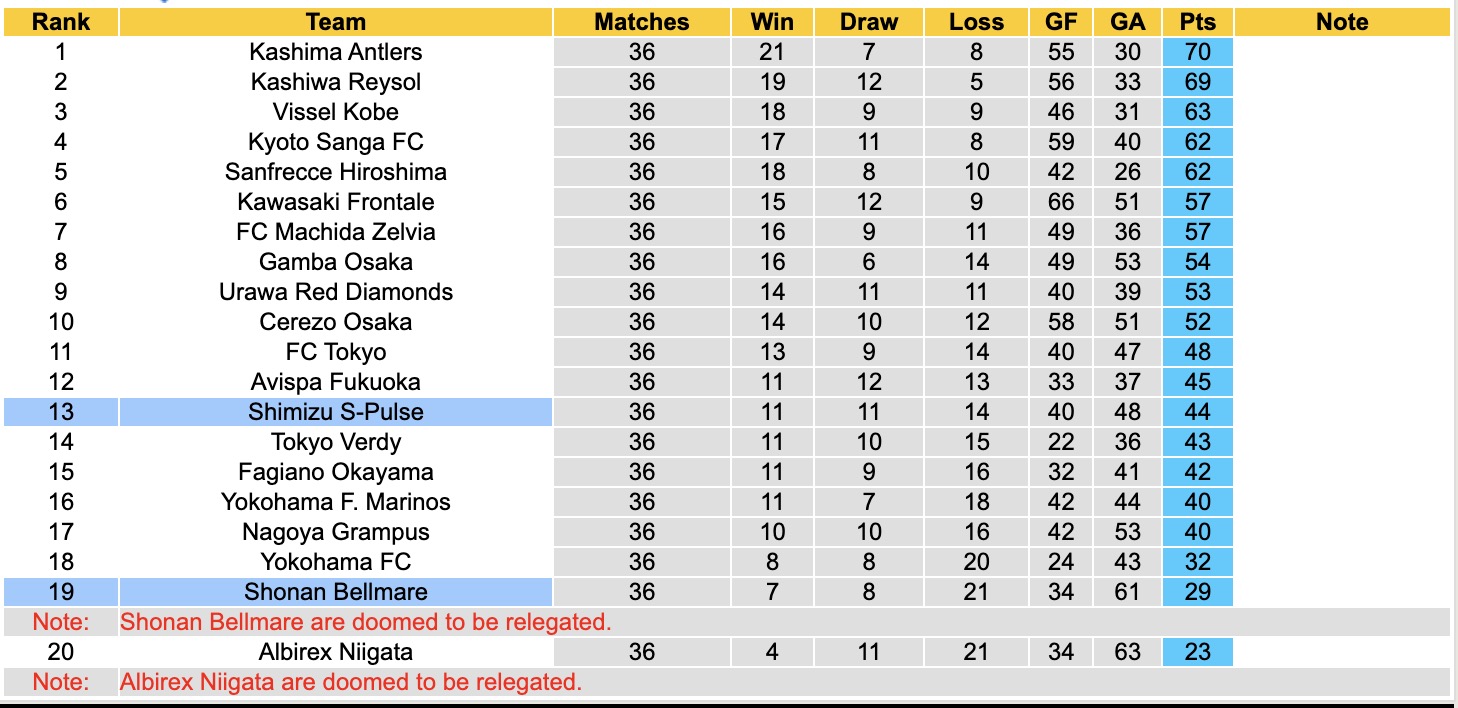Select Vissel Kobe in the table
Viewport: 1458px width, 708px height.
coord(336,112)
